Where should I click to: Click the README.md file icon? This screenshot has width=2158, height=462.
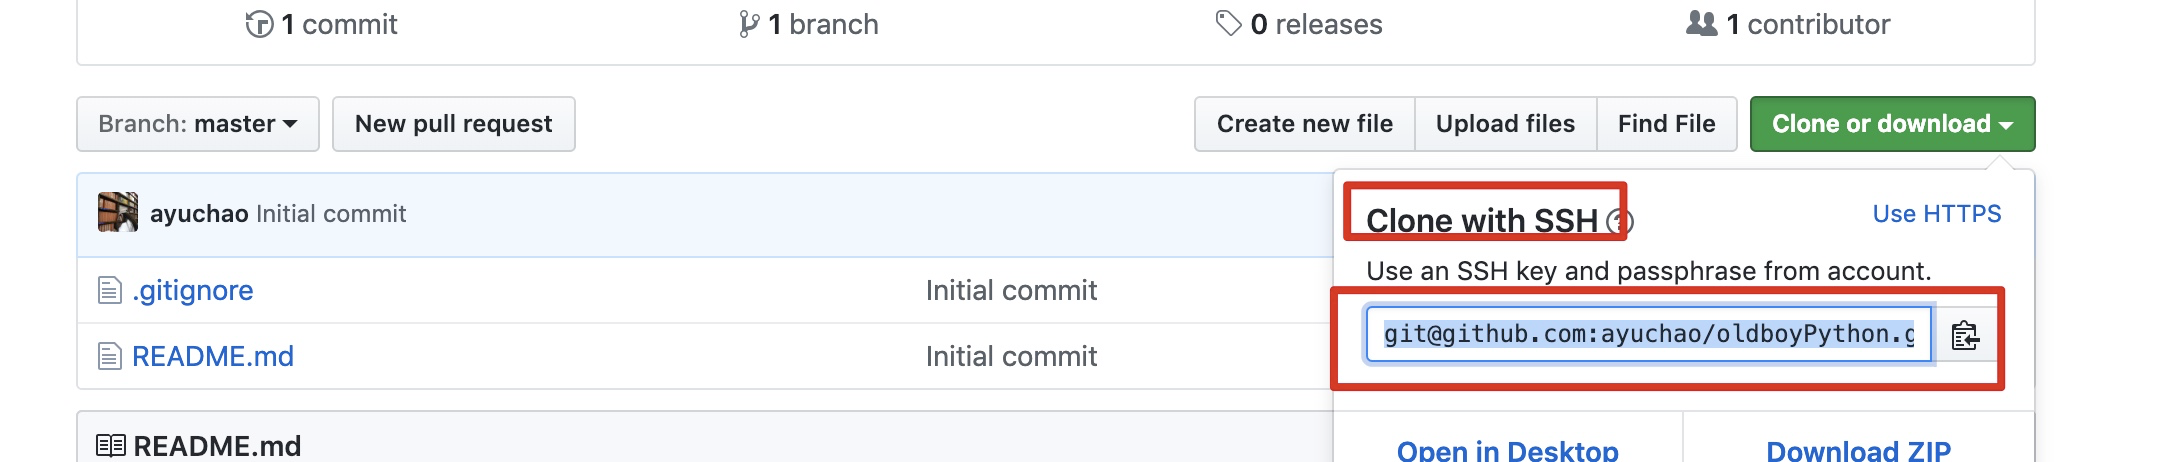click(x=109, y=356)
